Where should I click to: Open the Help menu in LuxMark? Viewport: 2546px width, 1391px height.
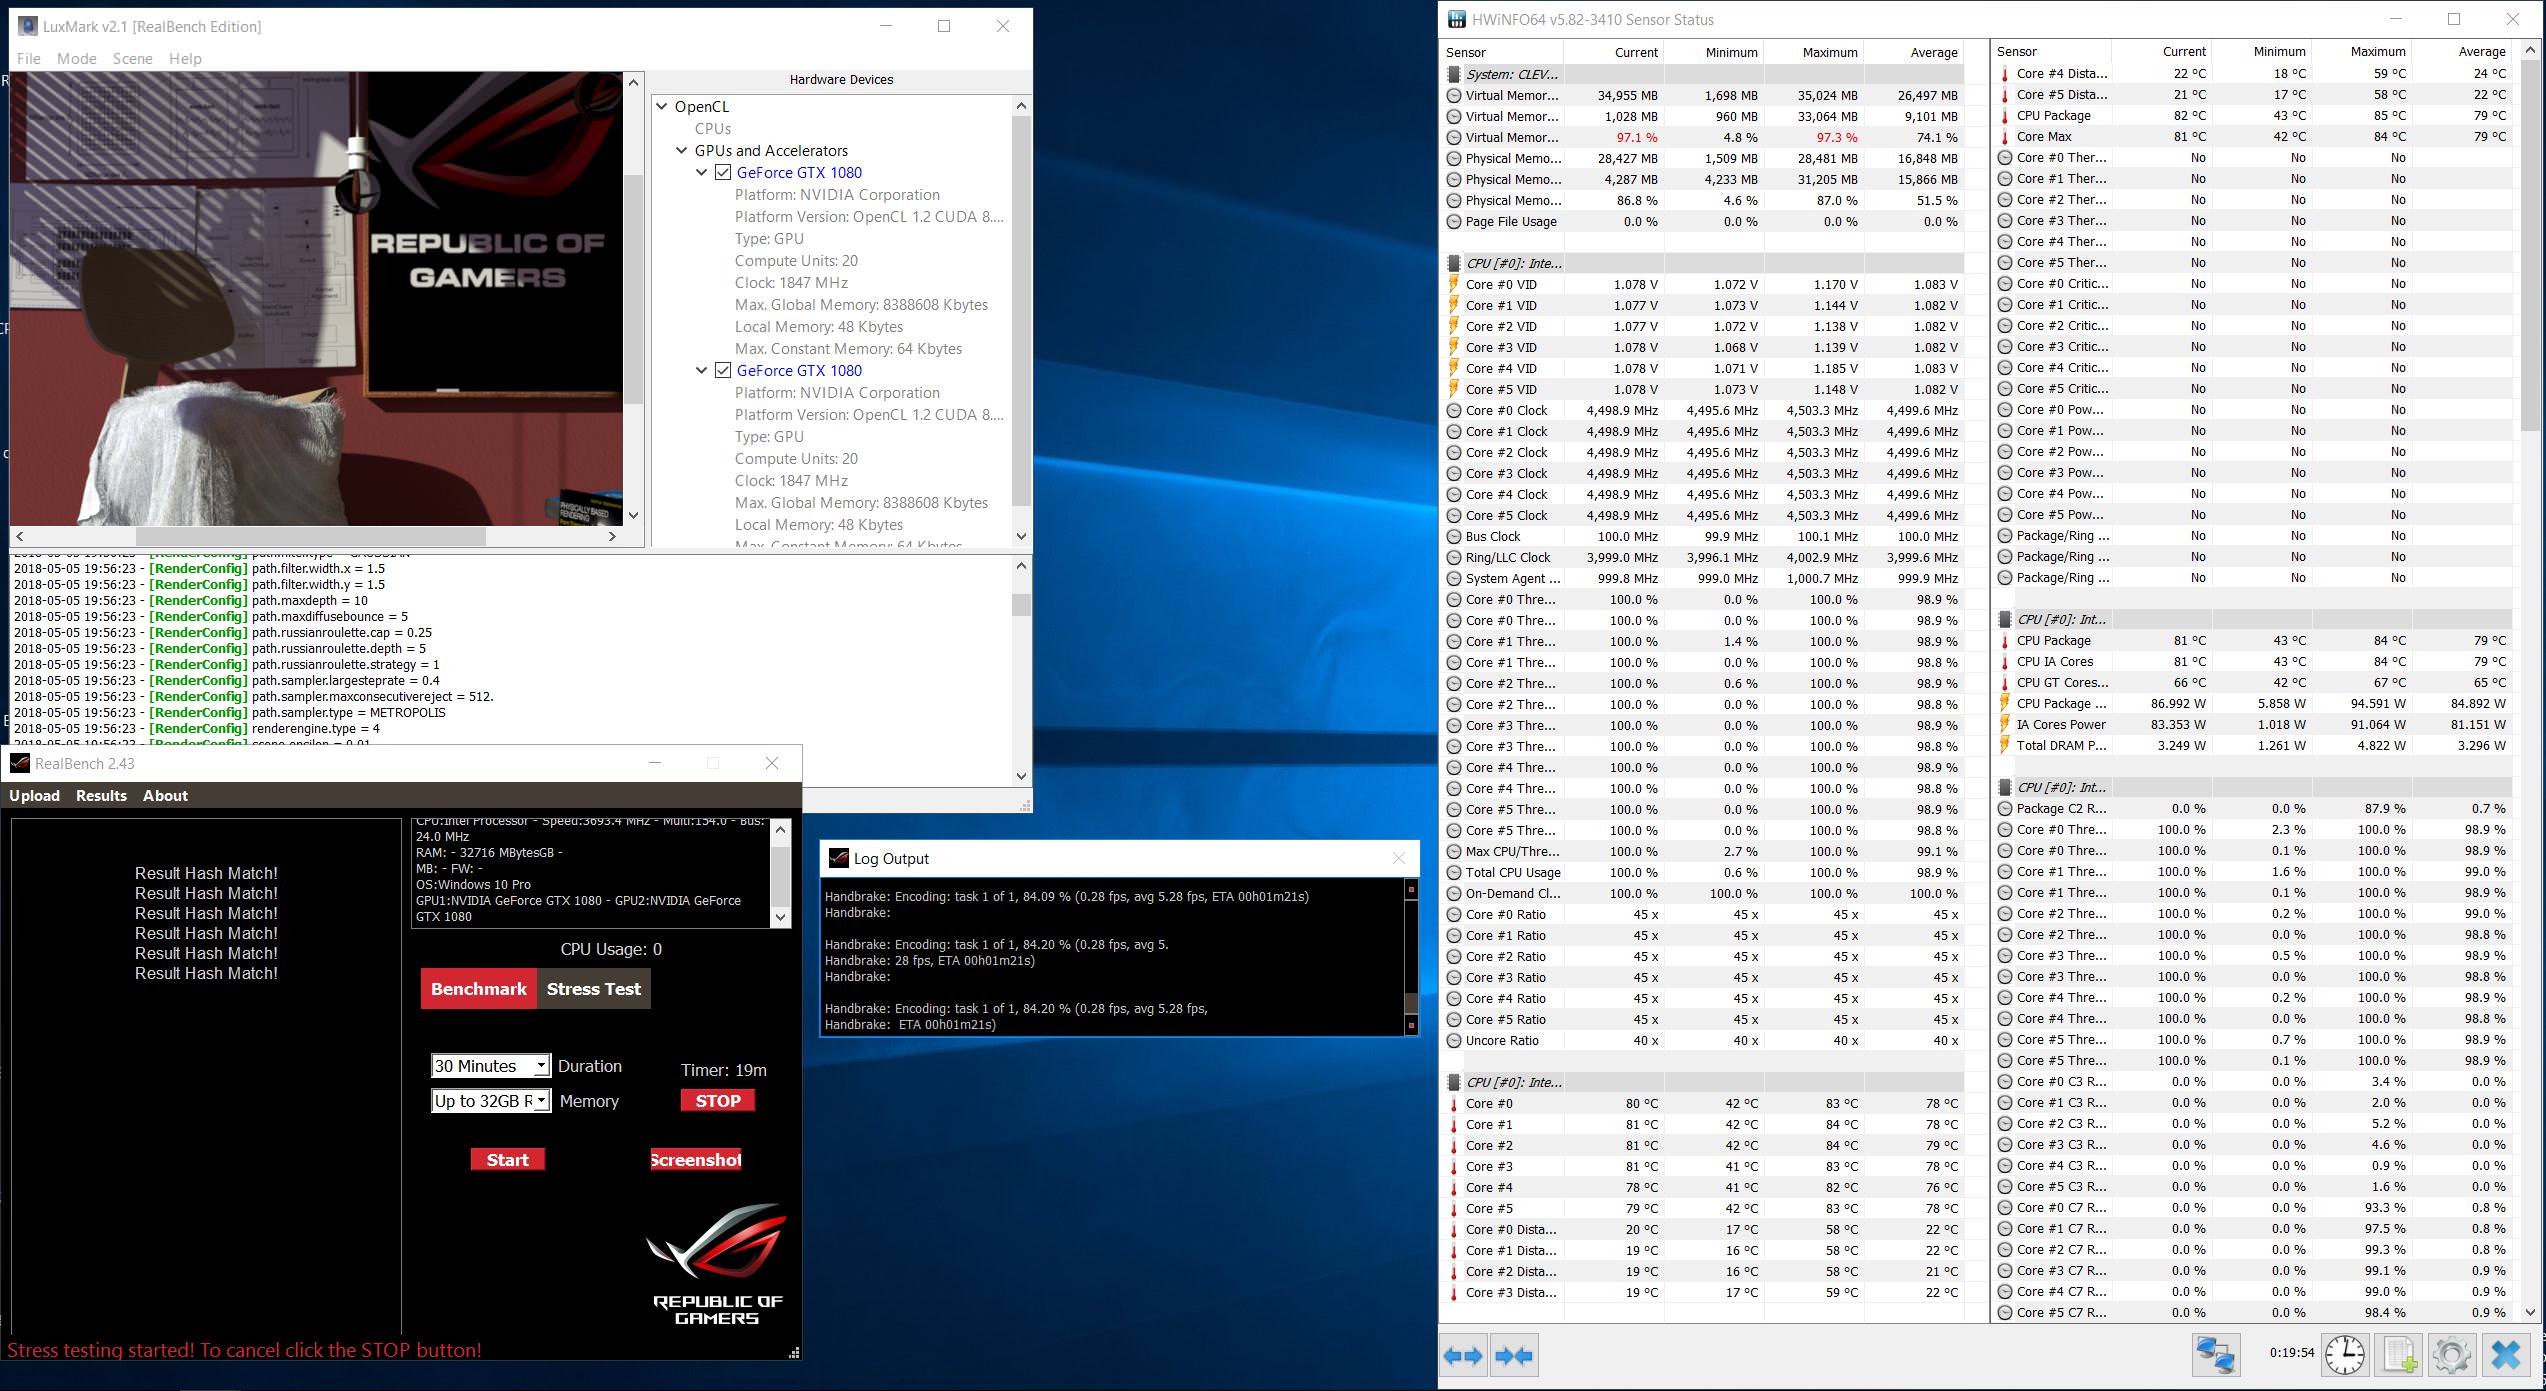[x=185, y=58]
